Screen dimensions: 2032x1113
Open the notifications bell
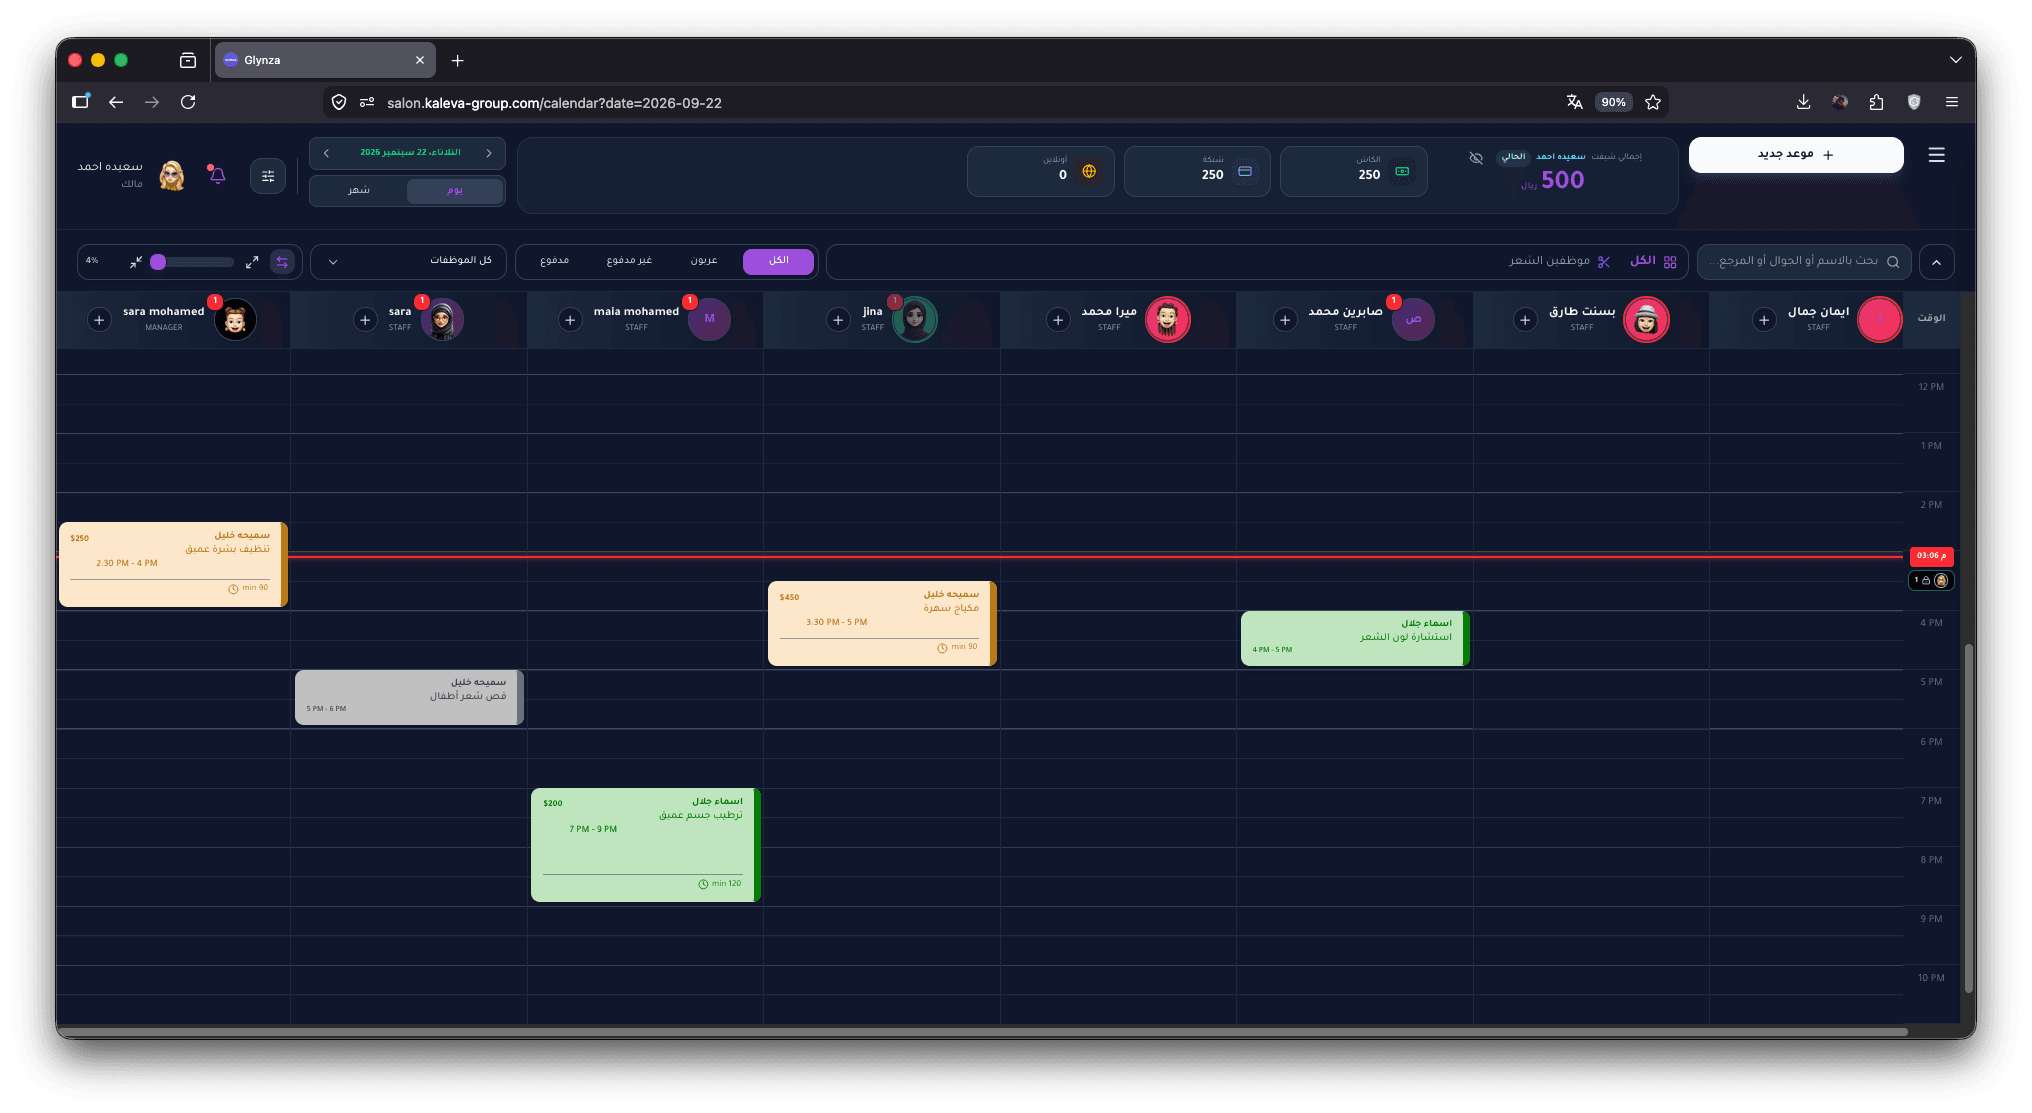217,175
